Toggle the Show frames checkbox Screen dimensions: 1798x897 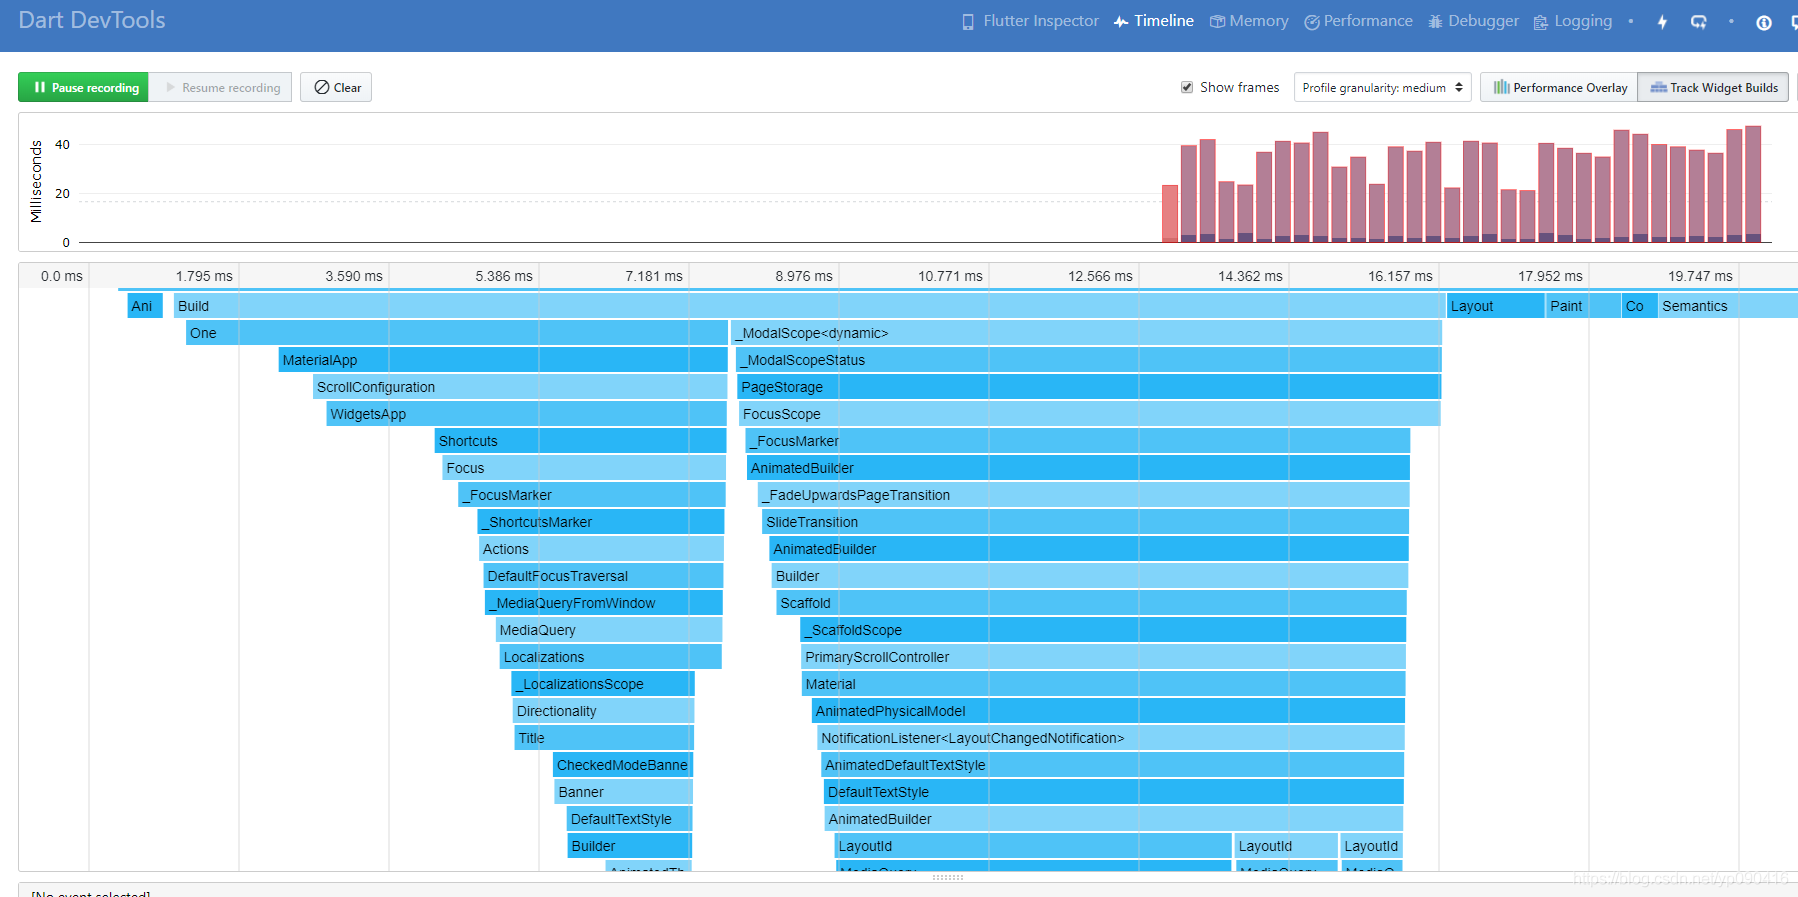(1187, 87)
